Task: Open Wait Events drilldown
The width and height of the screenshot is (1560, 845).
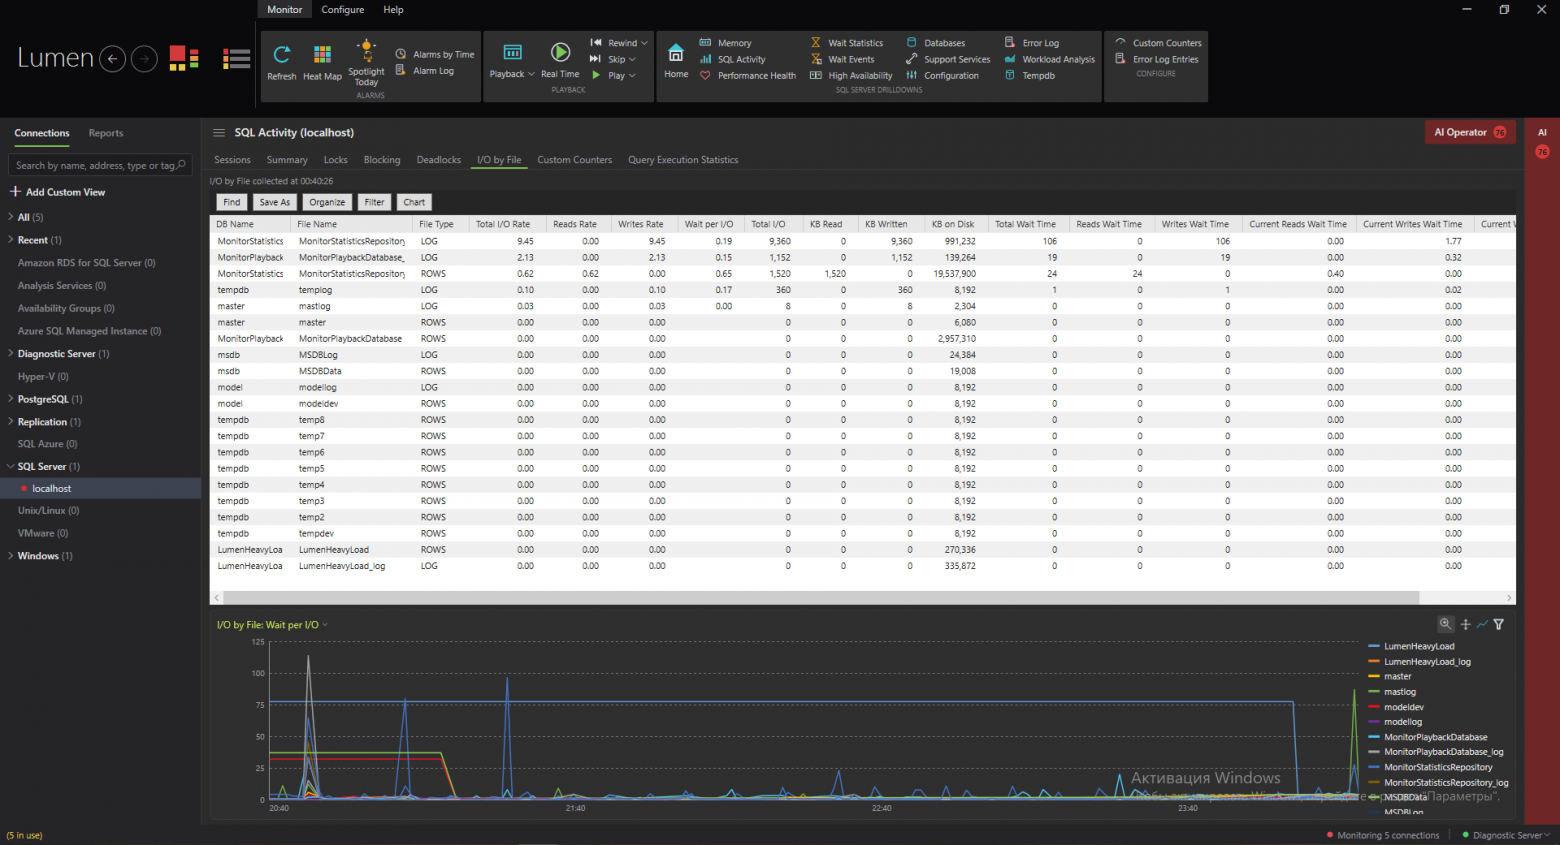Action: 842,59
